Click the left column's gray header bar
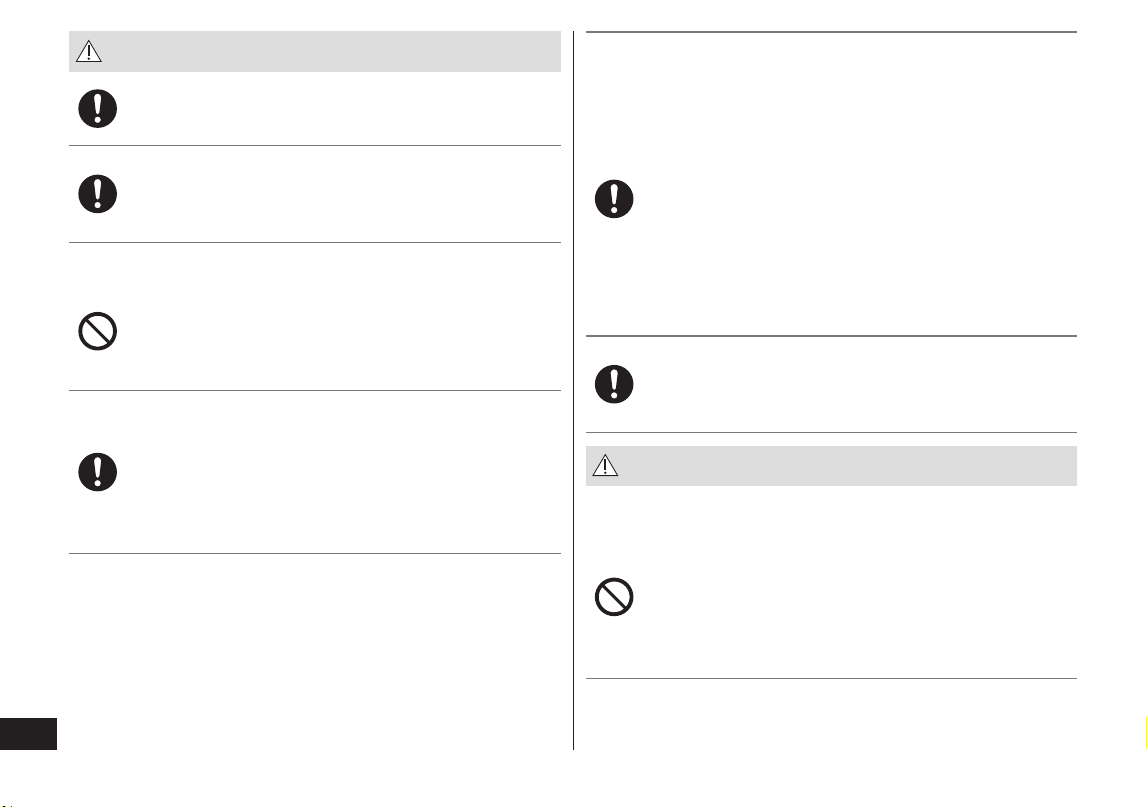Viewport: 1147px width, 807px height. click(x=315, y=51)
